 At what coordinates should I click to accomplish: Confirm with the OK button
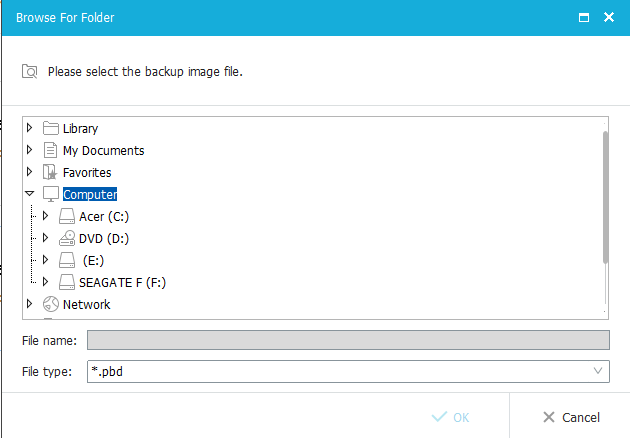[450, 417]
